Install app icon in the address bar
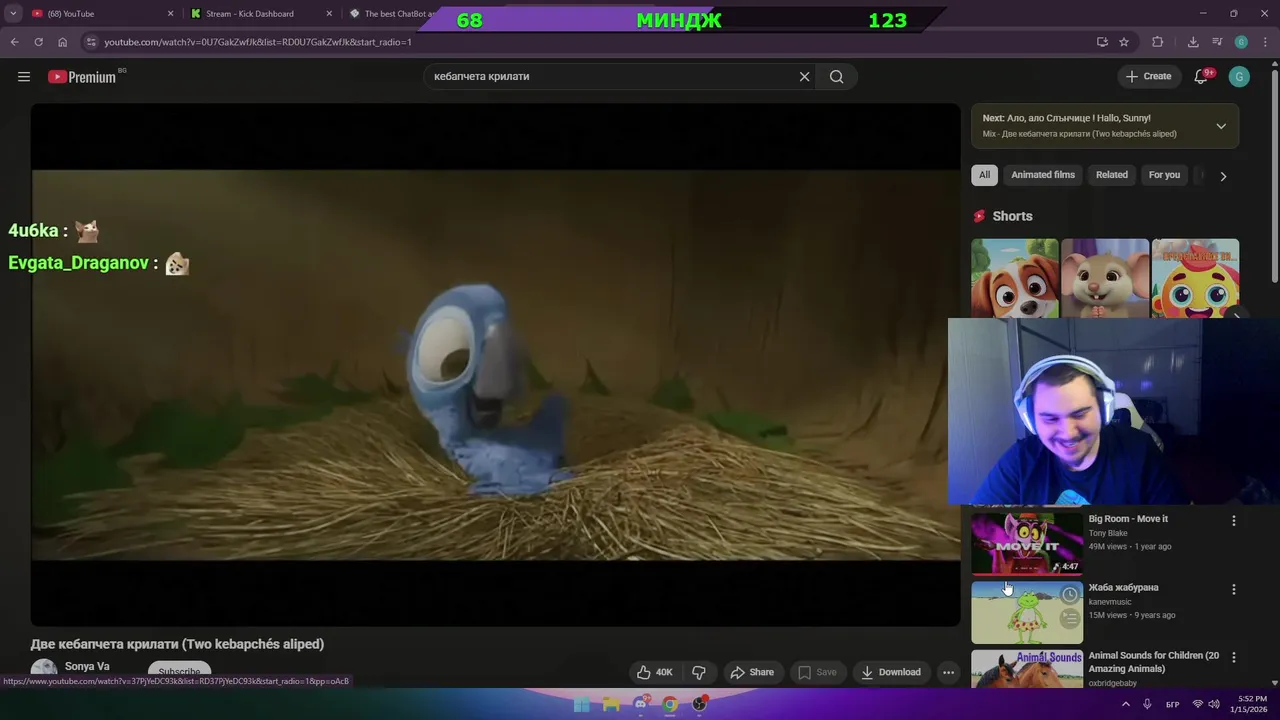Image resolution: width=1280 pixels, height=720 pixels. tap(1102, 42)
